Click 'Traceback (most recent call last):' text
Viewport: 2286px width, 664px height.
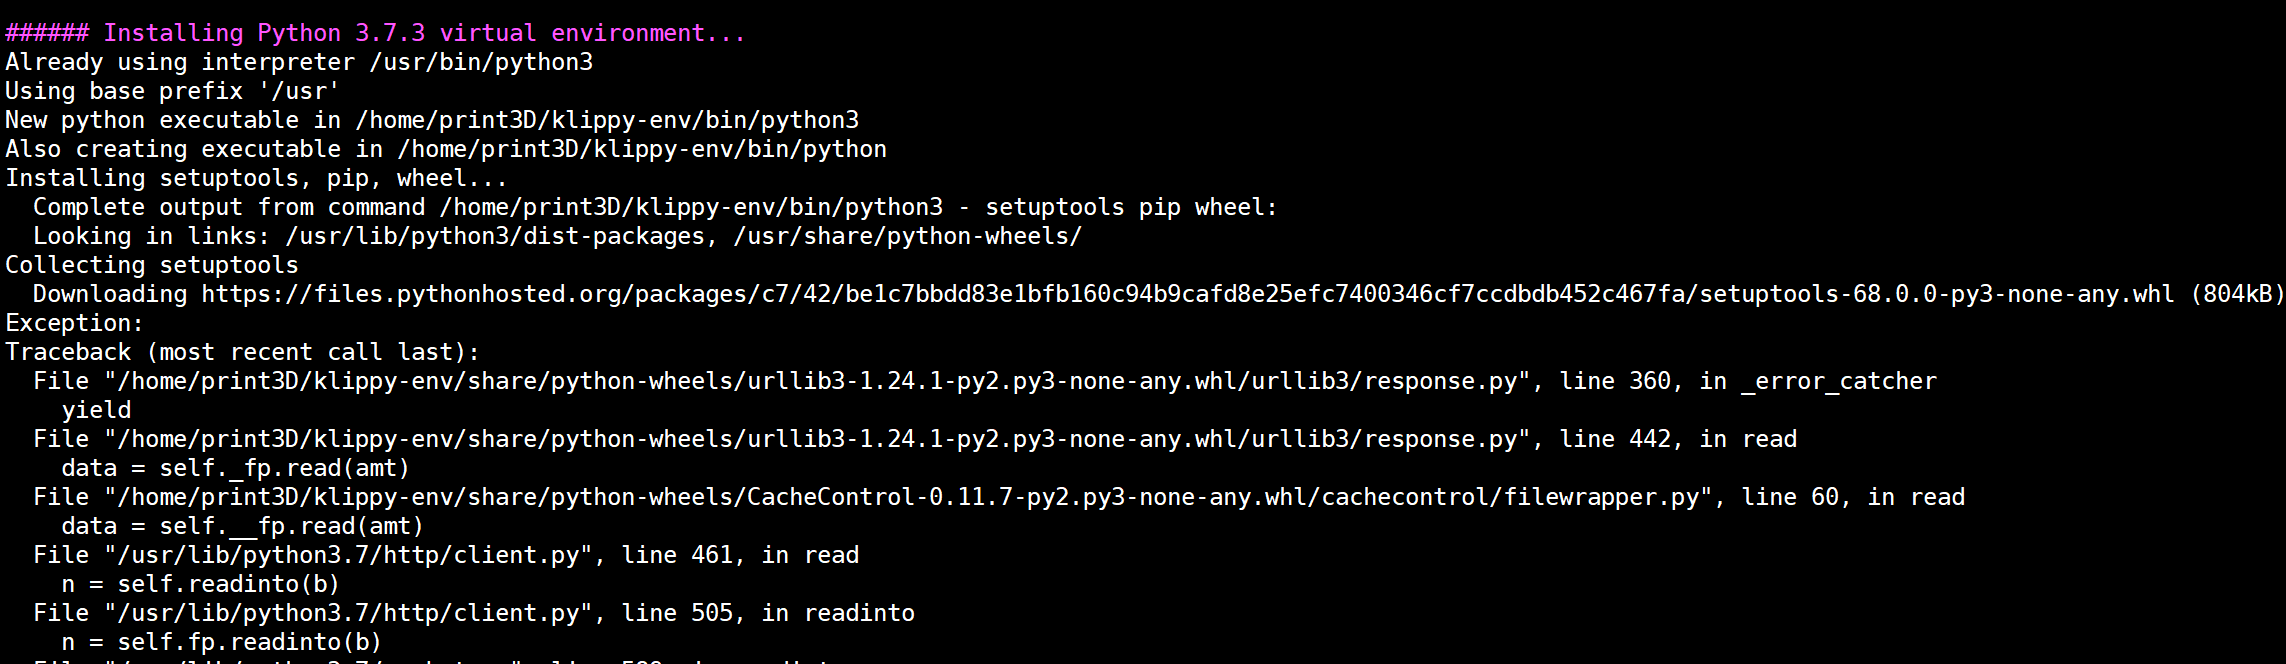tap(243, 352)
